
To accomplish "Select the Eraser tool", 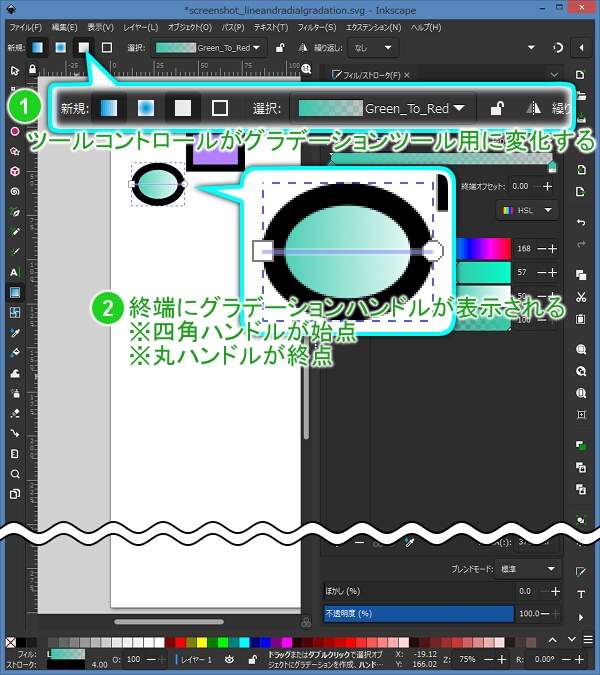I will (x=15, y=413).
